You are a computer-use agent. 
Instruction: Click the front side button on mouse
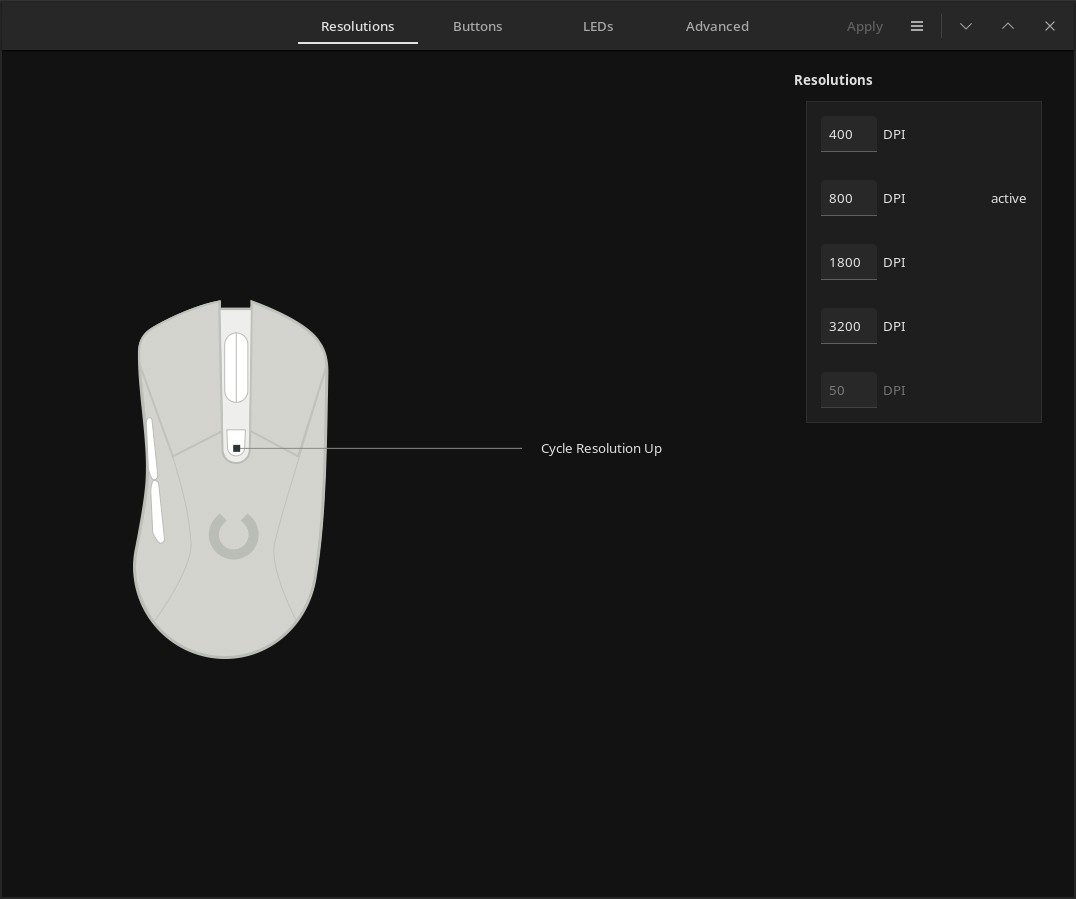[152, 448]
